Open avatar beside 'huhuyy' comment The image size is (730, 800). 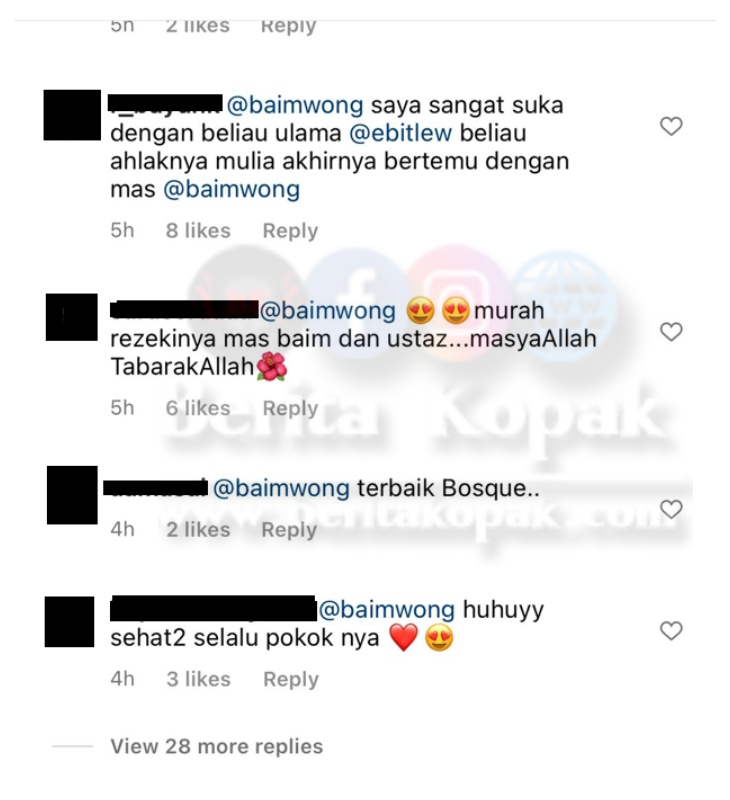click(69, 621)
